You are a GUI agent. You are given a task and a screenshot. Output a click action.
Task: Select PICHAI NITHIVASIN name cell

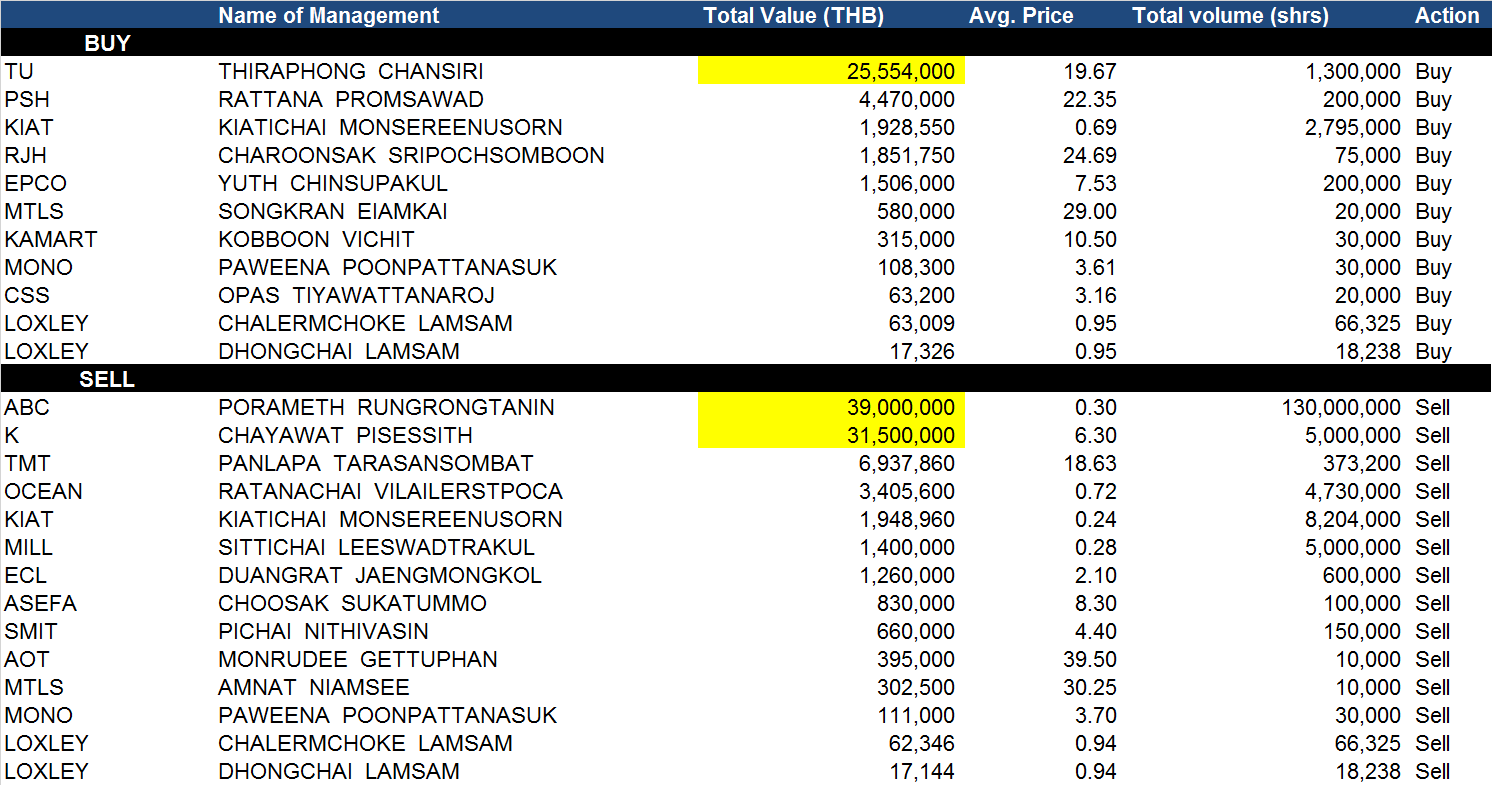[x=323, y=631]
